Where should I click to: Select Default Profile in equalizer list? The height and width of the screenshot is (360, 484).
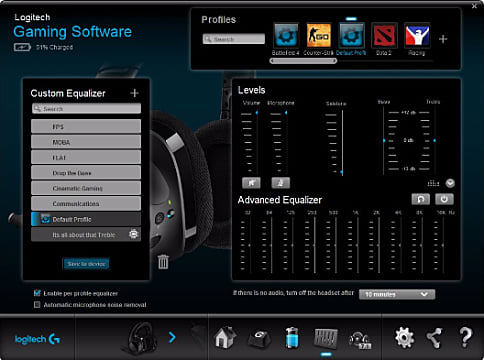(x=86, y=219)
